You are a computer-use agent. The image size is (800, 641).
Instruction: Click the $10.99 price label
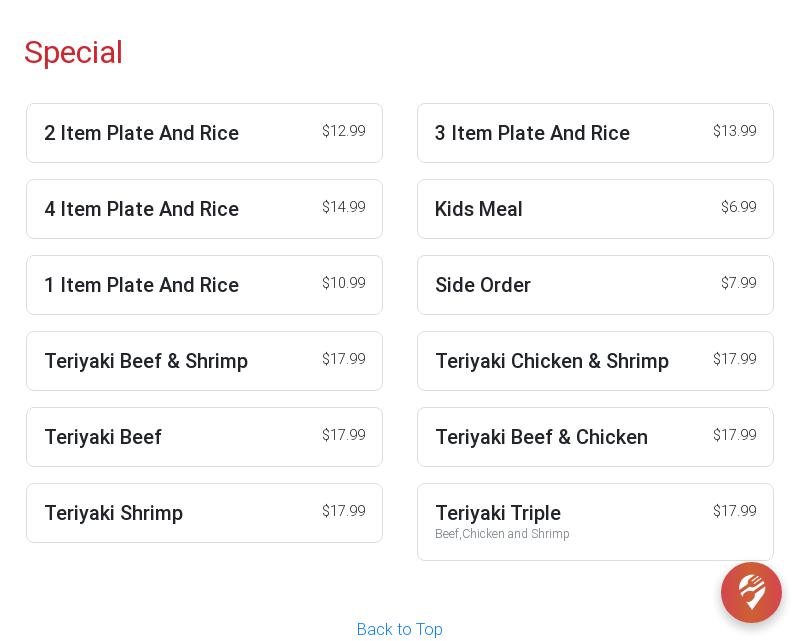coord(343,283)
